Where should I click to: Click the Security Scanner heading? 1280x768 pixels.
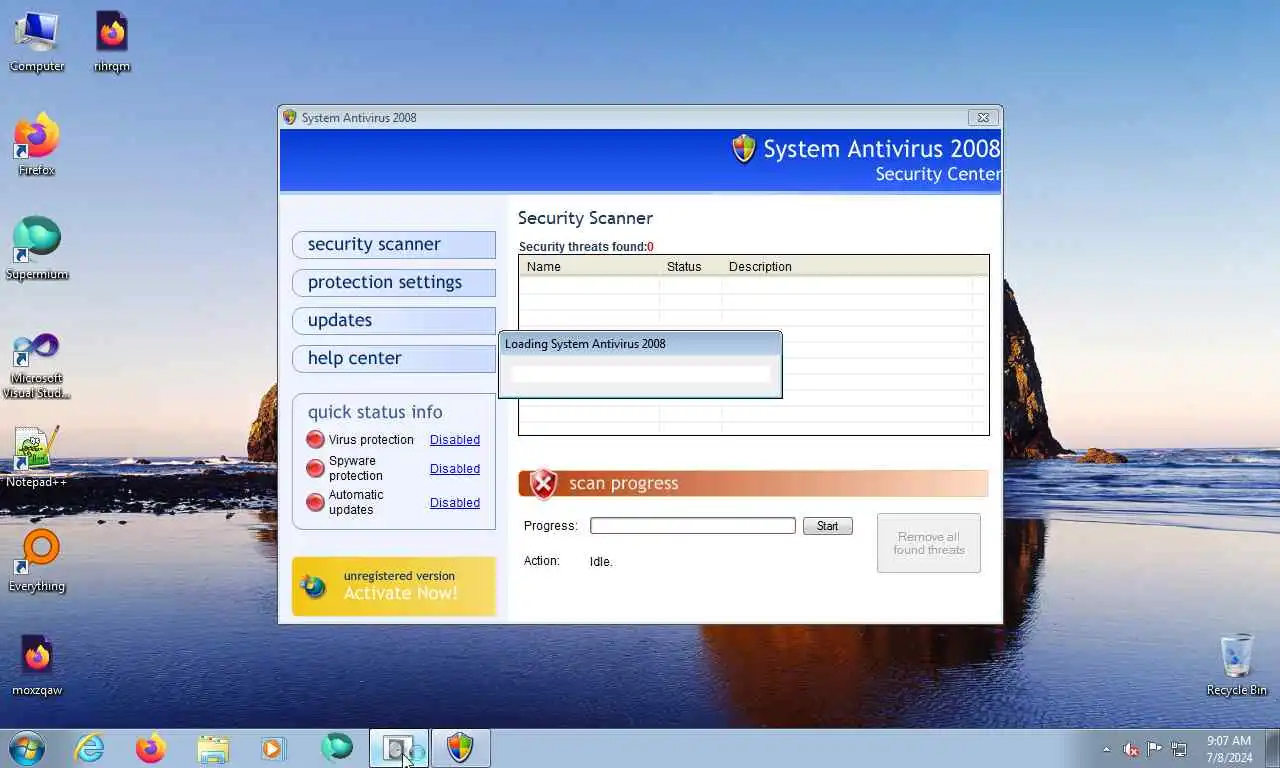click(585, 218)
